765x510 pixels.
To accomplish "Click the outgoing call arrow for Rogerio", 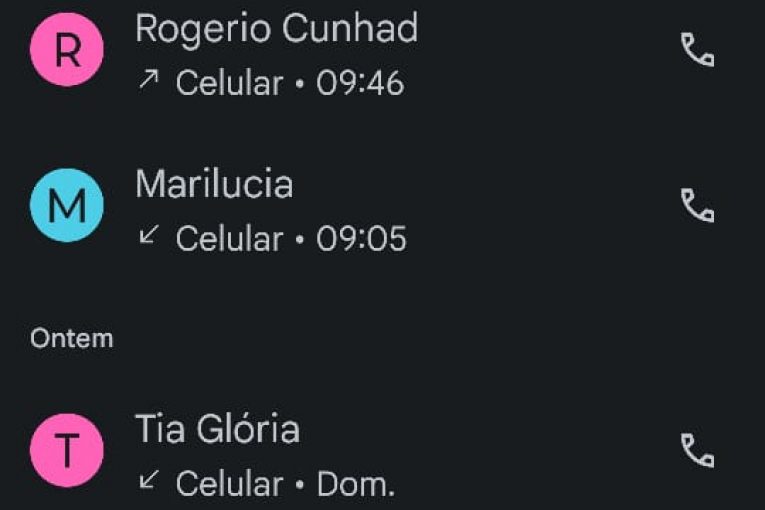I will click(149, 81).
